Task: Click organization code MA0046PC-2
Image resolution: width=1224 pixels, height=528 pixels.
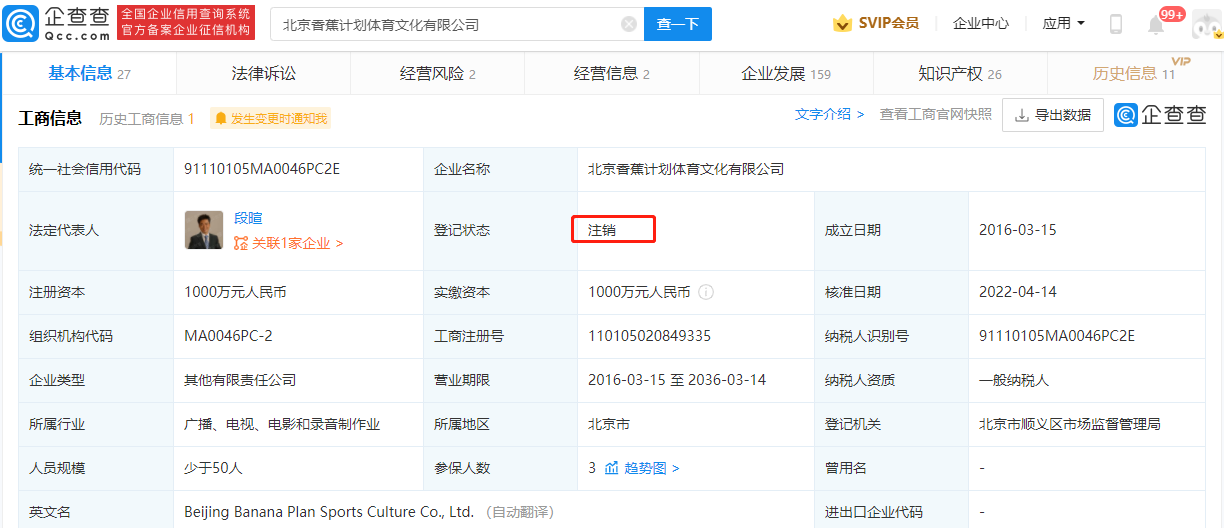Action: [228, 336]
